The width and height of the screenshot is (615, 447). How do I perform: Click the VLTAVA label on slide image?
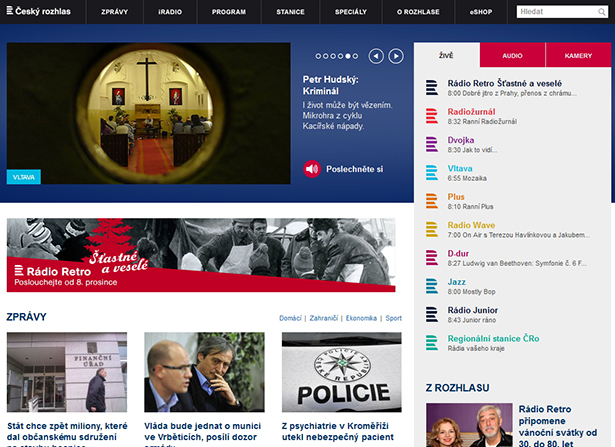(24, 177)
